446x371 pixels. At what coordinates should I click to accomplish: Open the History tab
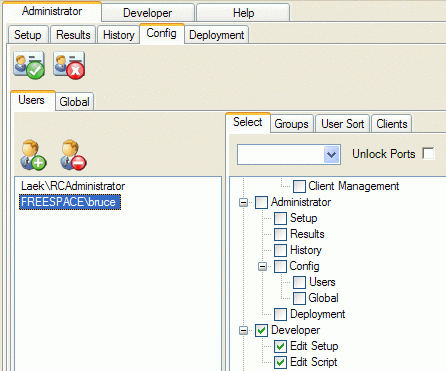(119, 35)
